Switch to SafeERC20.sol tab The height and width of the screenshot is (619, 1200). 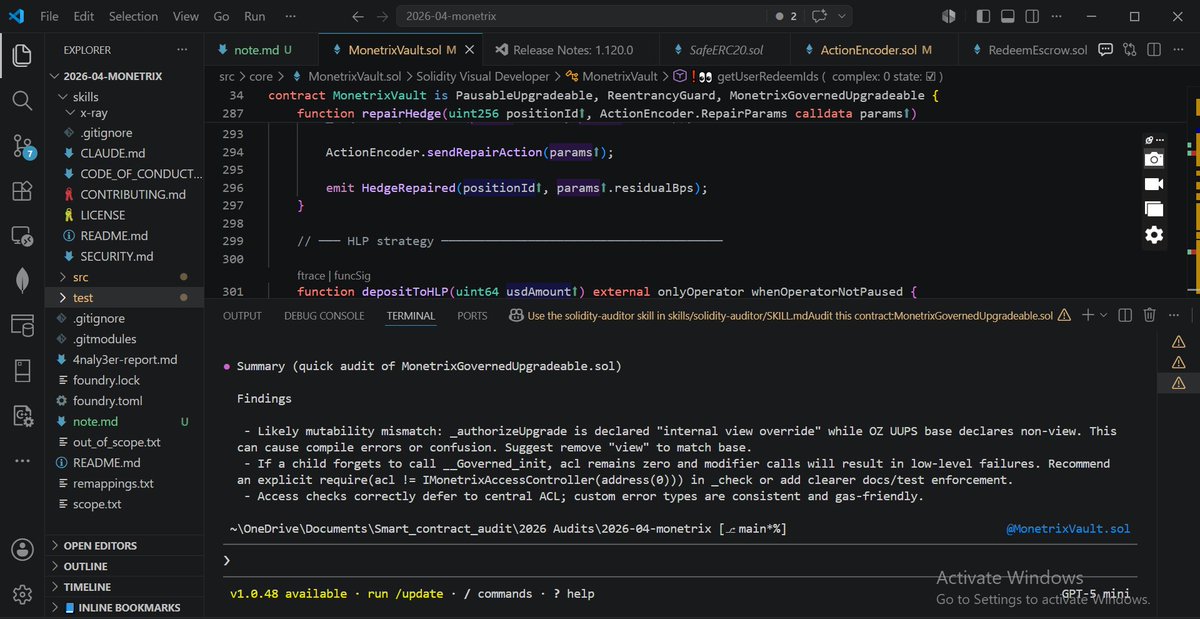[726, 50]
